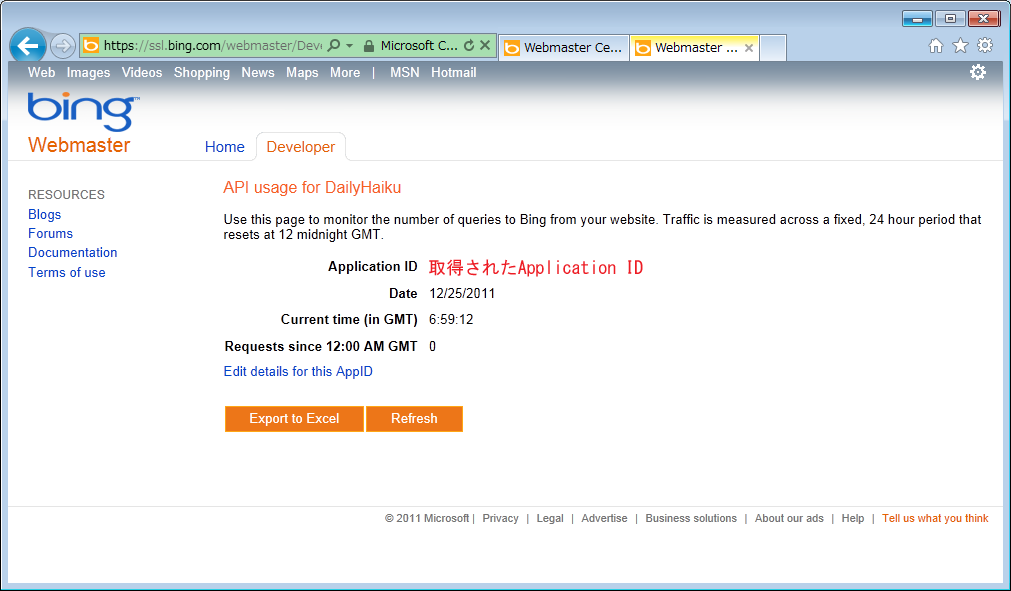Open a new blank browser tab
This screenshot has height=591, width=1011.
click(x=773, y=48)
